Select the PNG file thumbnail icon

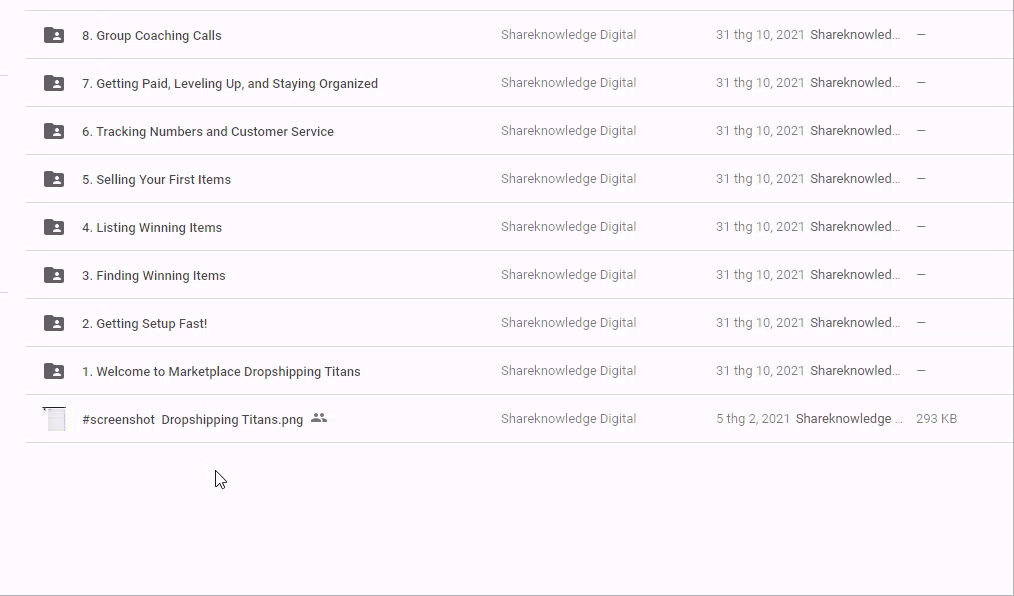click(55, 419)
